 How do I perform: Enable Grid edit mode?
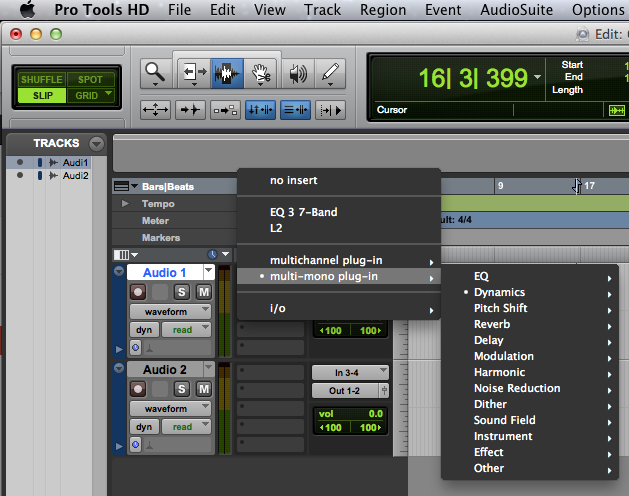tap(90, 96)
